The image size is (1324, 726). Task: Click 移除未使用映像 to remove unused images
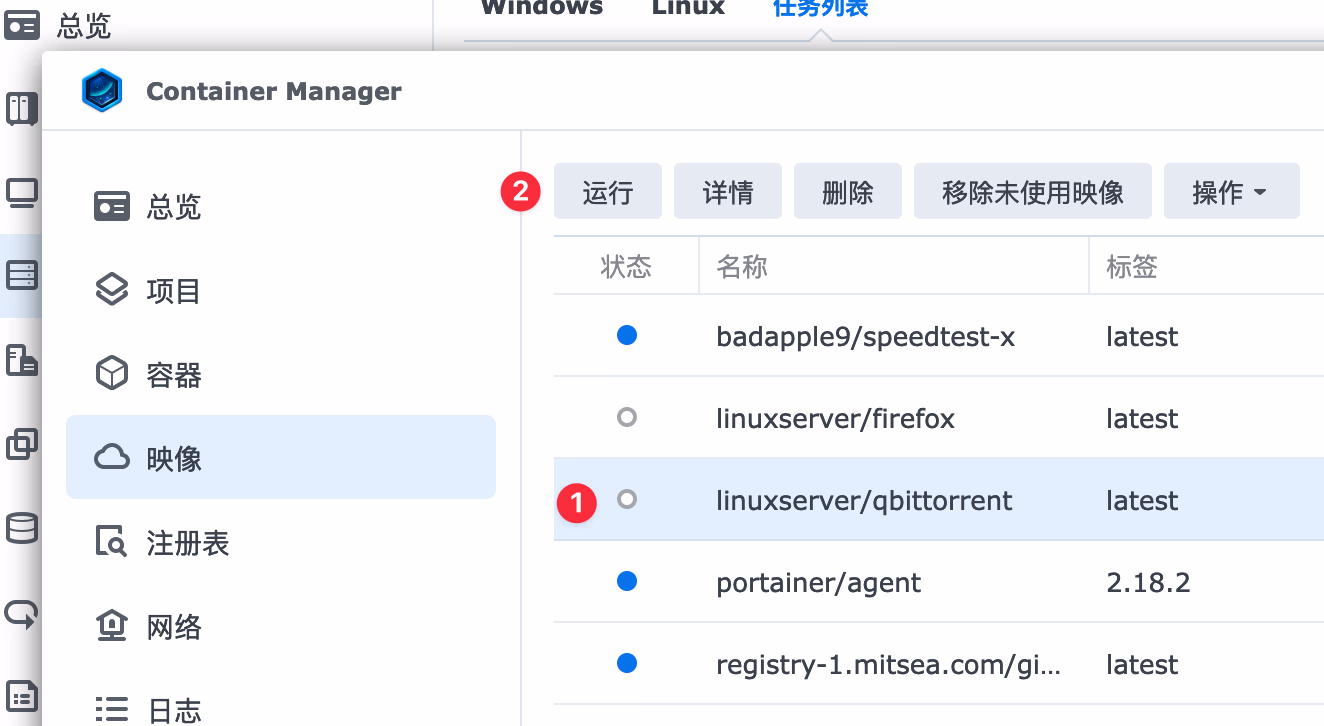point(1032,192)
